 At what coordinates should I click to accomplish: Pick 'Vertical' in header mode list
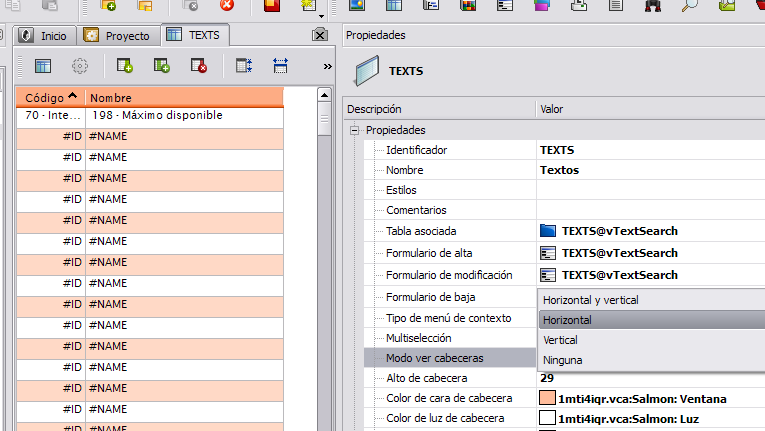pos(560,340)
